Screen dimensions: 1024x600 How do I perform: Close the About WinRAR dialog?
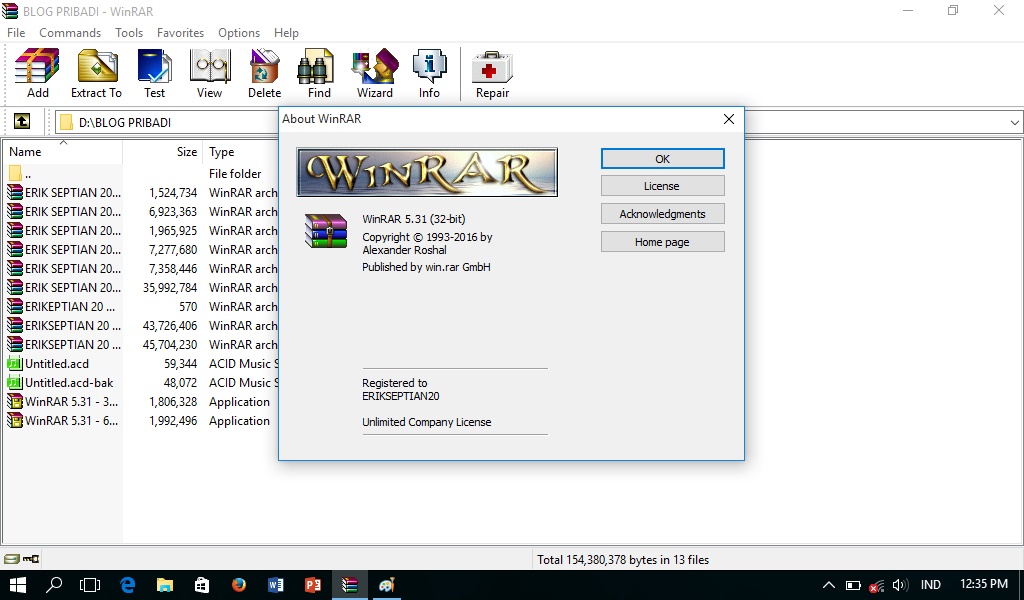[x=729, y=119]
